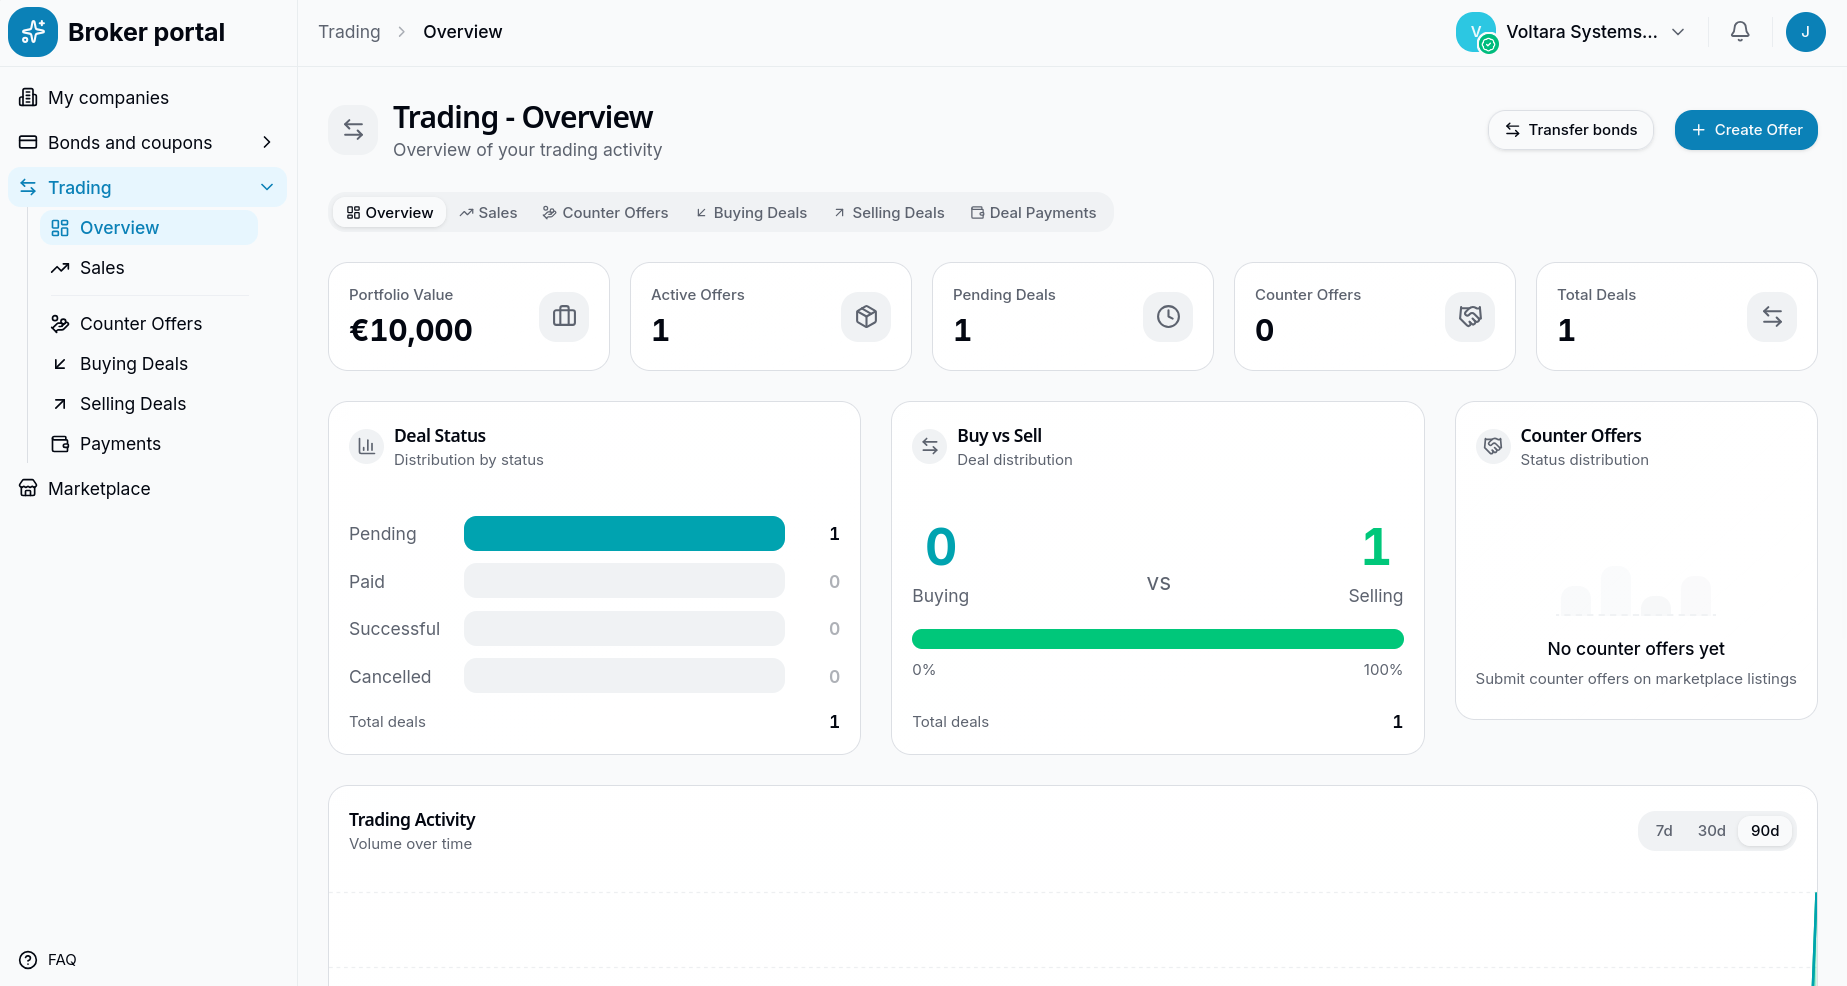Click the Buying vs Selling progress bar
The height and width of the screenshot is (986, 1847).
1158,639
